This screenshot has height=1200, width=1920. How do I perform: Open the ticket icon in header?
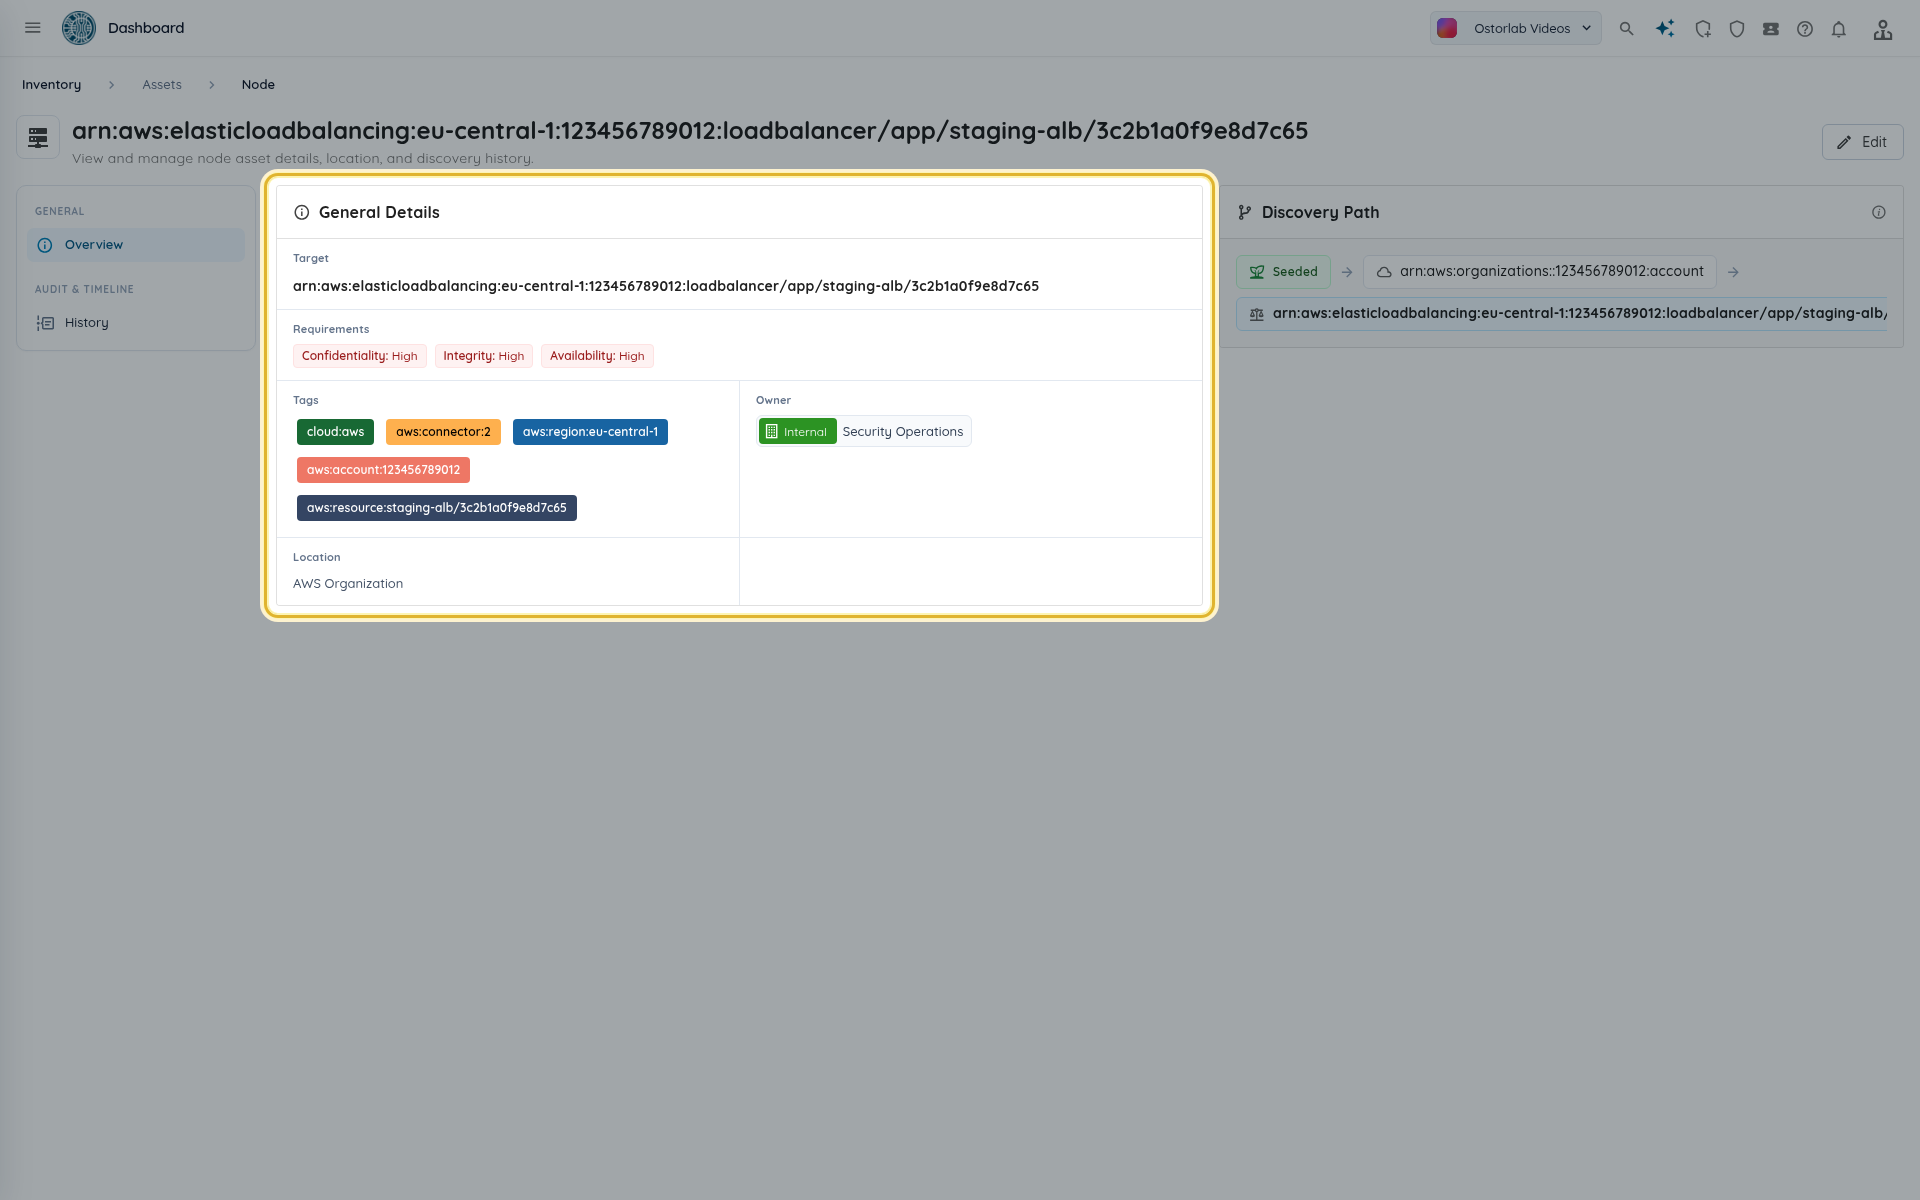point(1771,29)
